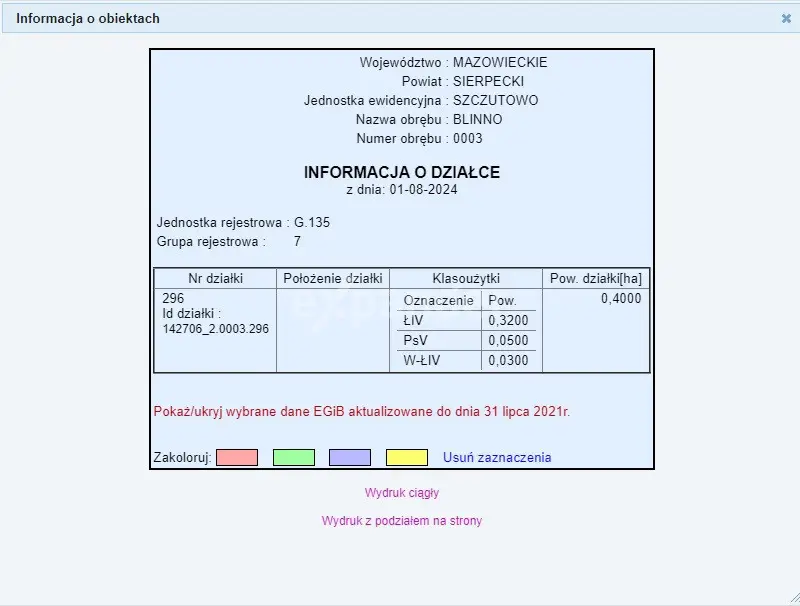Select the yellow highlight color swatch
Image resolution: width=800 pixels, height=606 pixels.
407,457
